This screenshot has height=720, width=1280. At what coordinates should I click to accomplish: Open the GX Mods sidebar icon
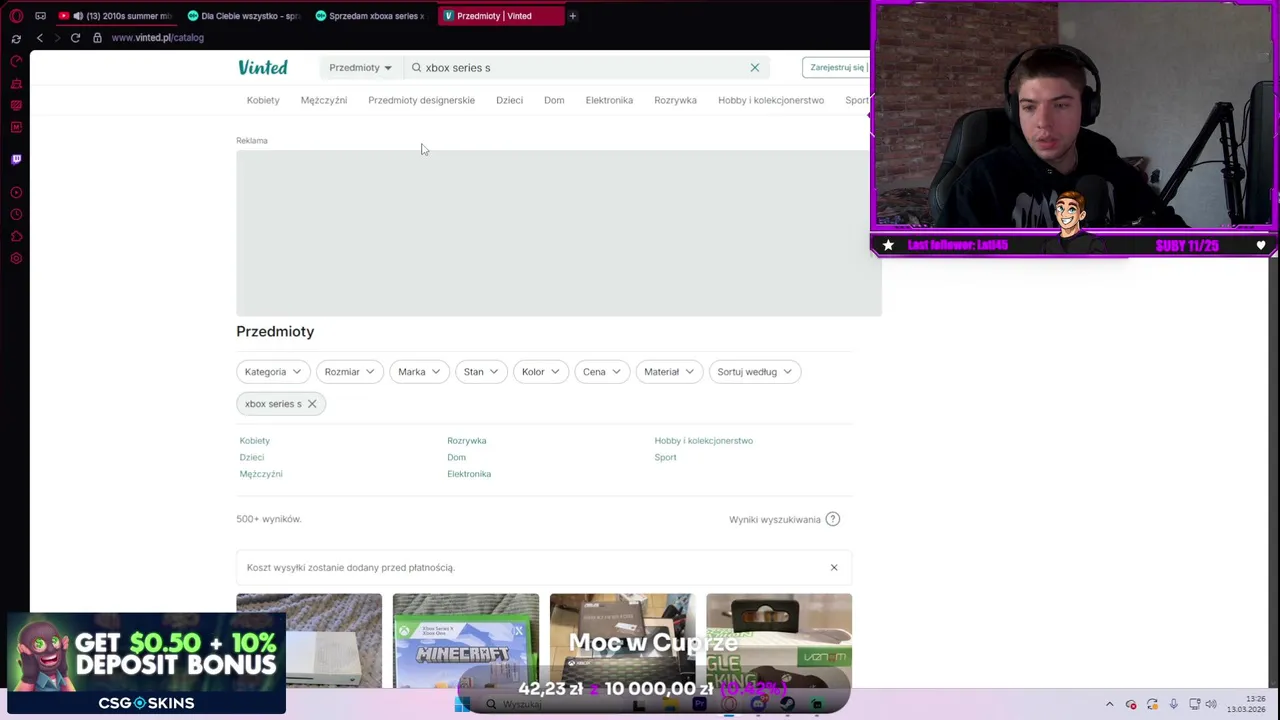tap(16, 127)
